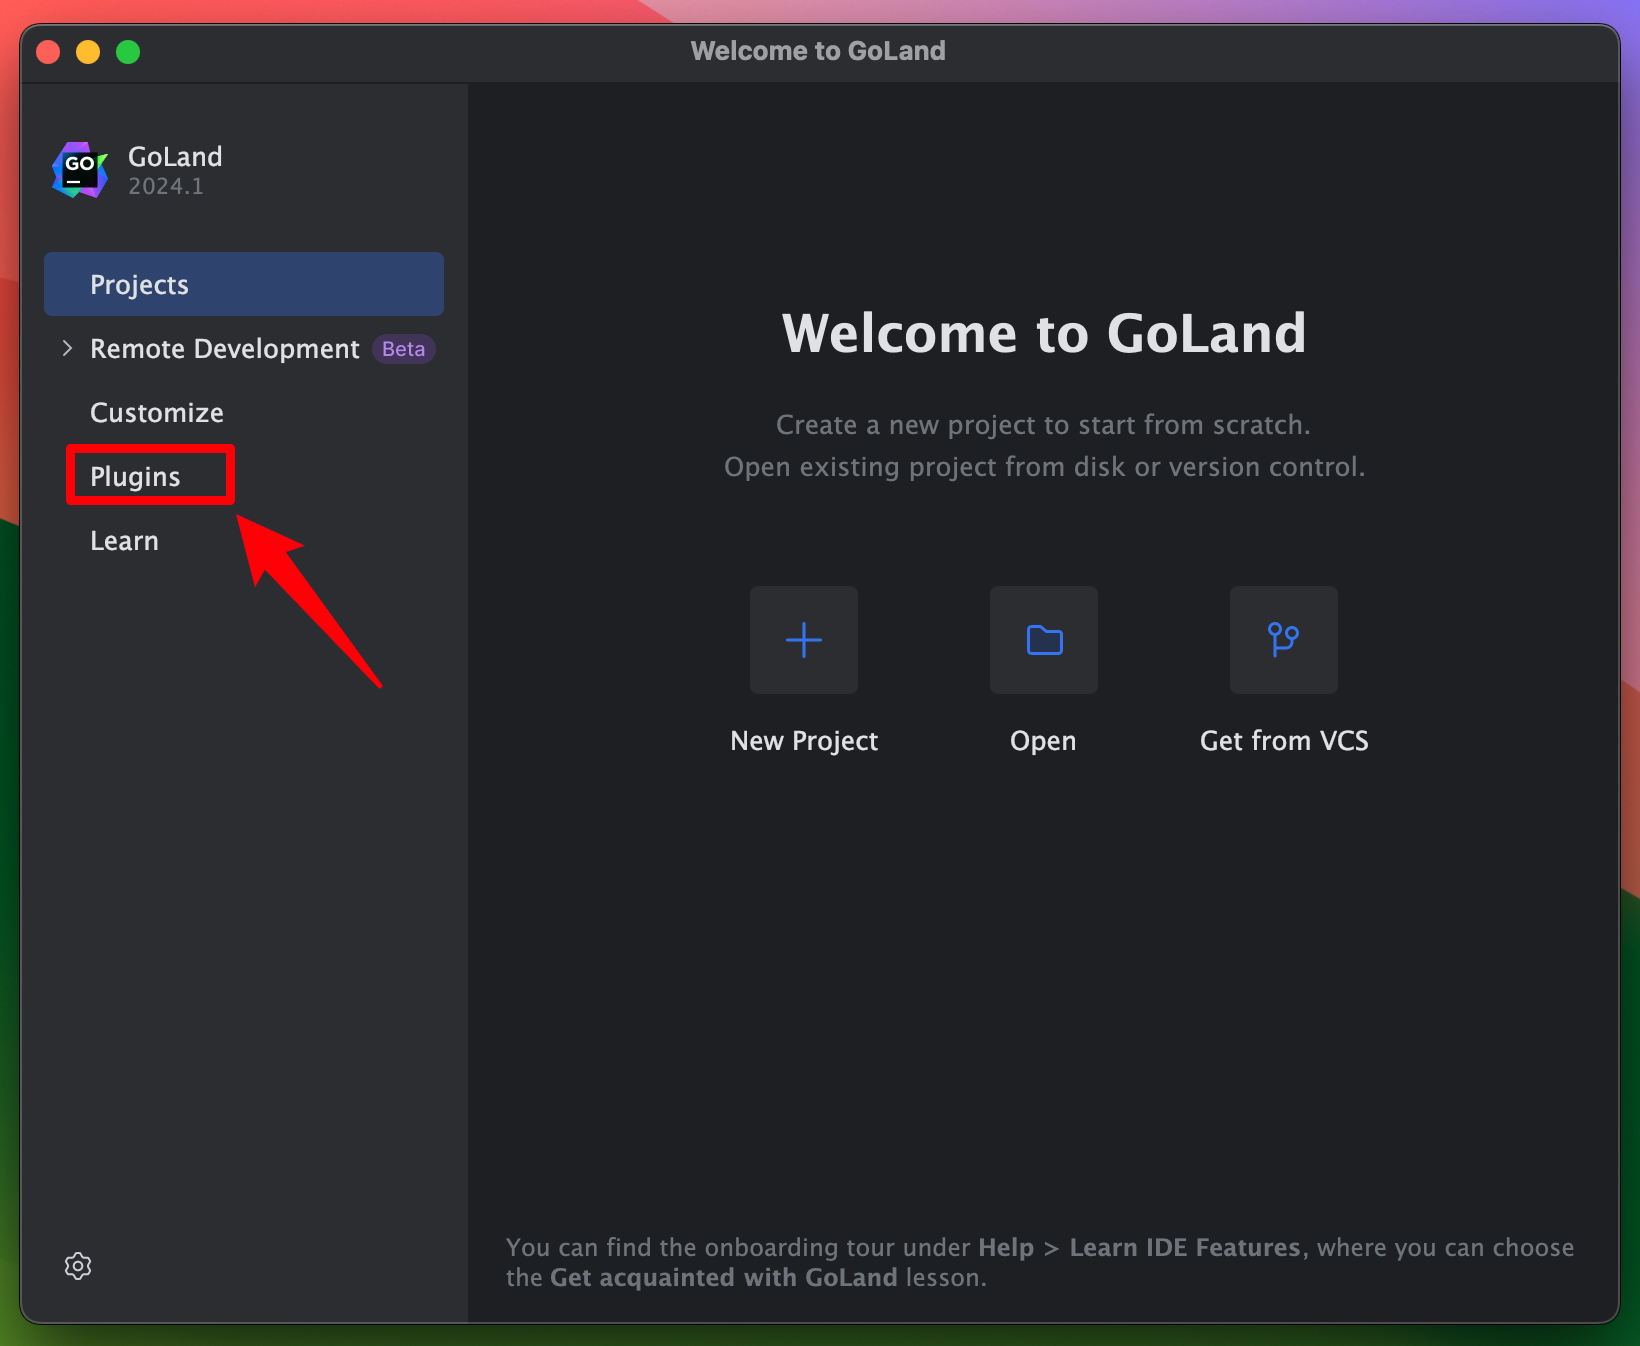Click "Create a new project to start from scratch" text
The image size is (1640, 1346).
tap(1043, 425)
